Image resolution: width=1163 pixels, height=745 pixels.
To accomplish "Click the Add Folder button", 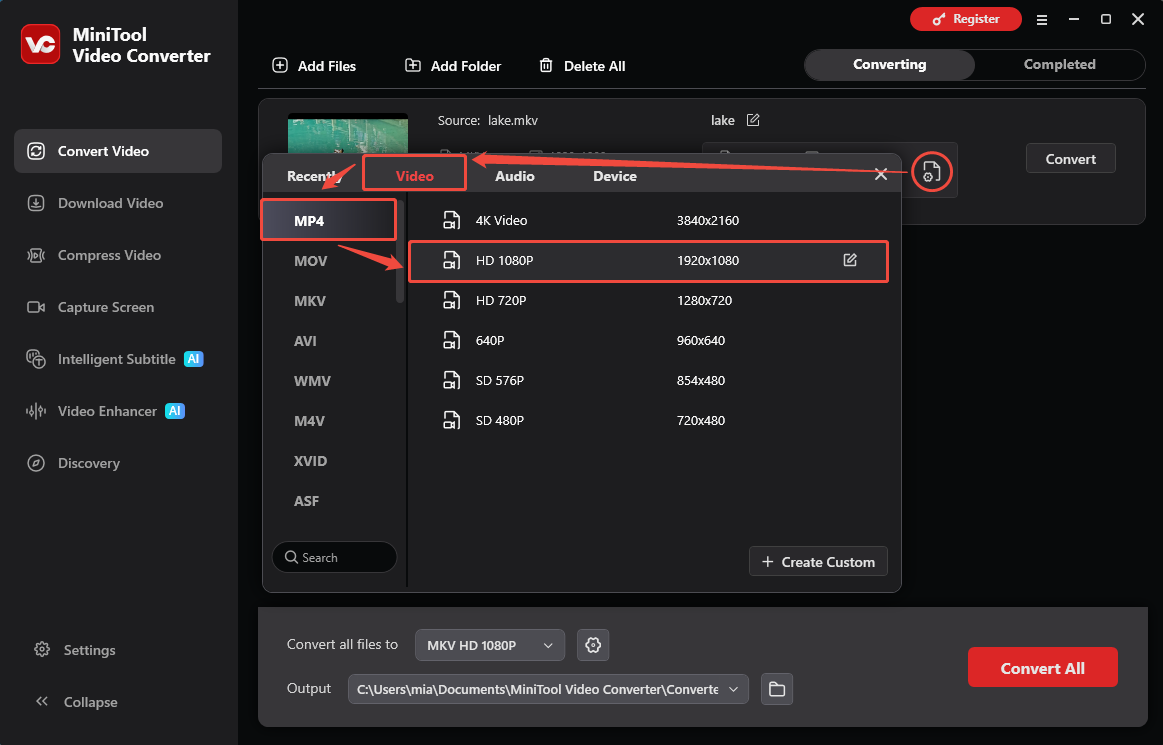I will 452,65.
